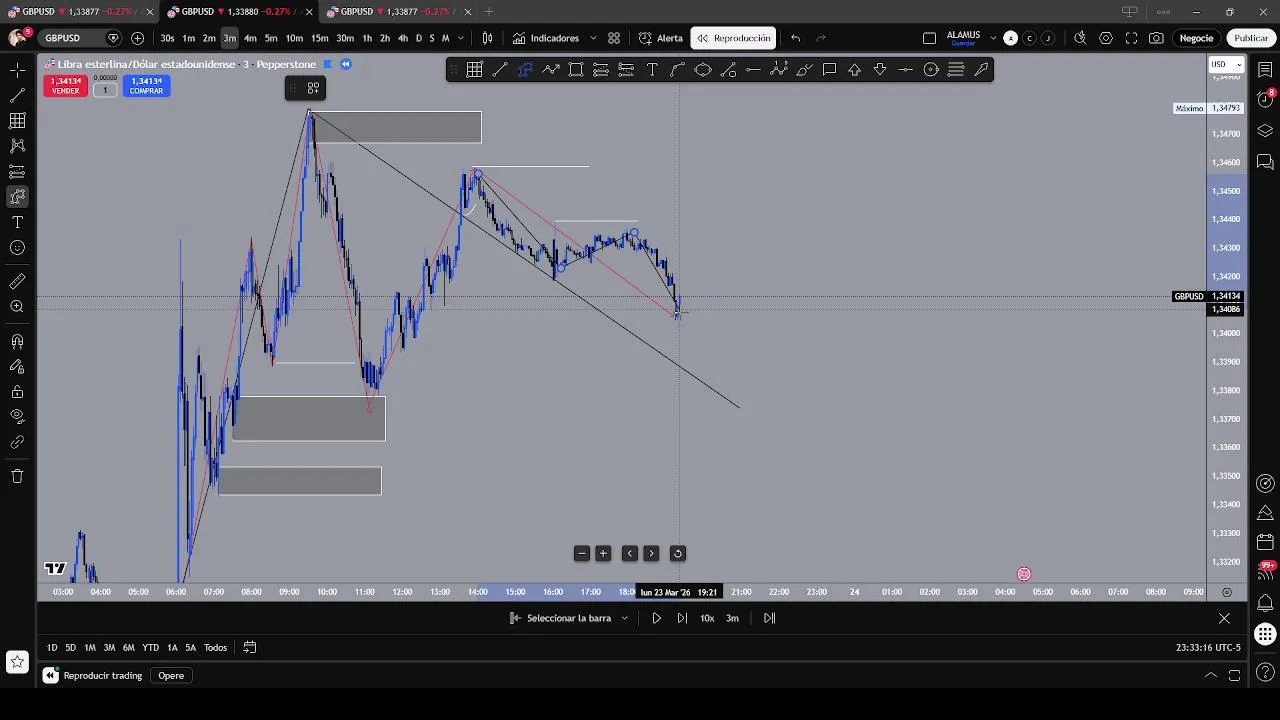Open the emoji icons tool
This screenshot has width=1280, height=720.
click(x=17, y=248)
